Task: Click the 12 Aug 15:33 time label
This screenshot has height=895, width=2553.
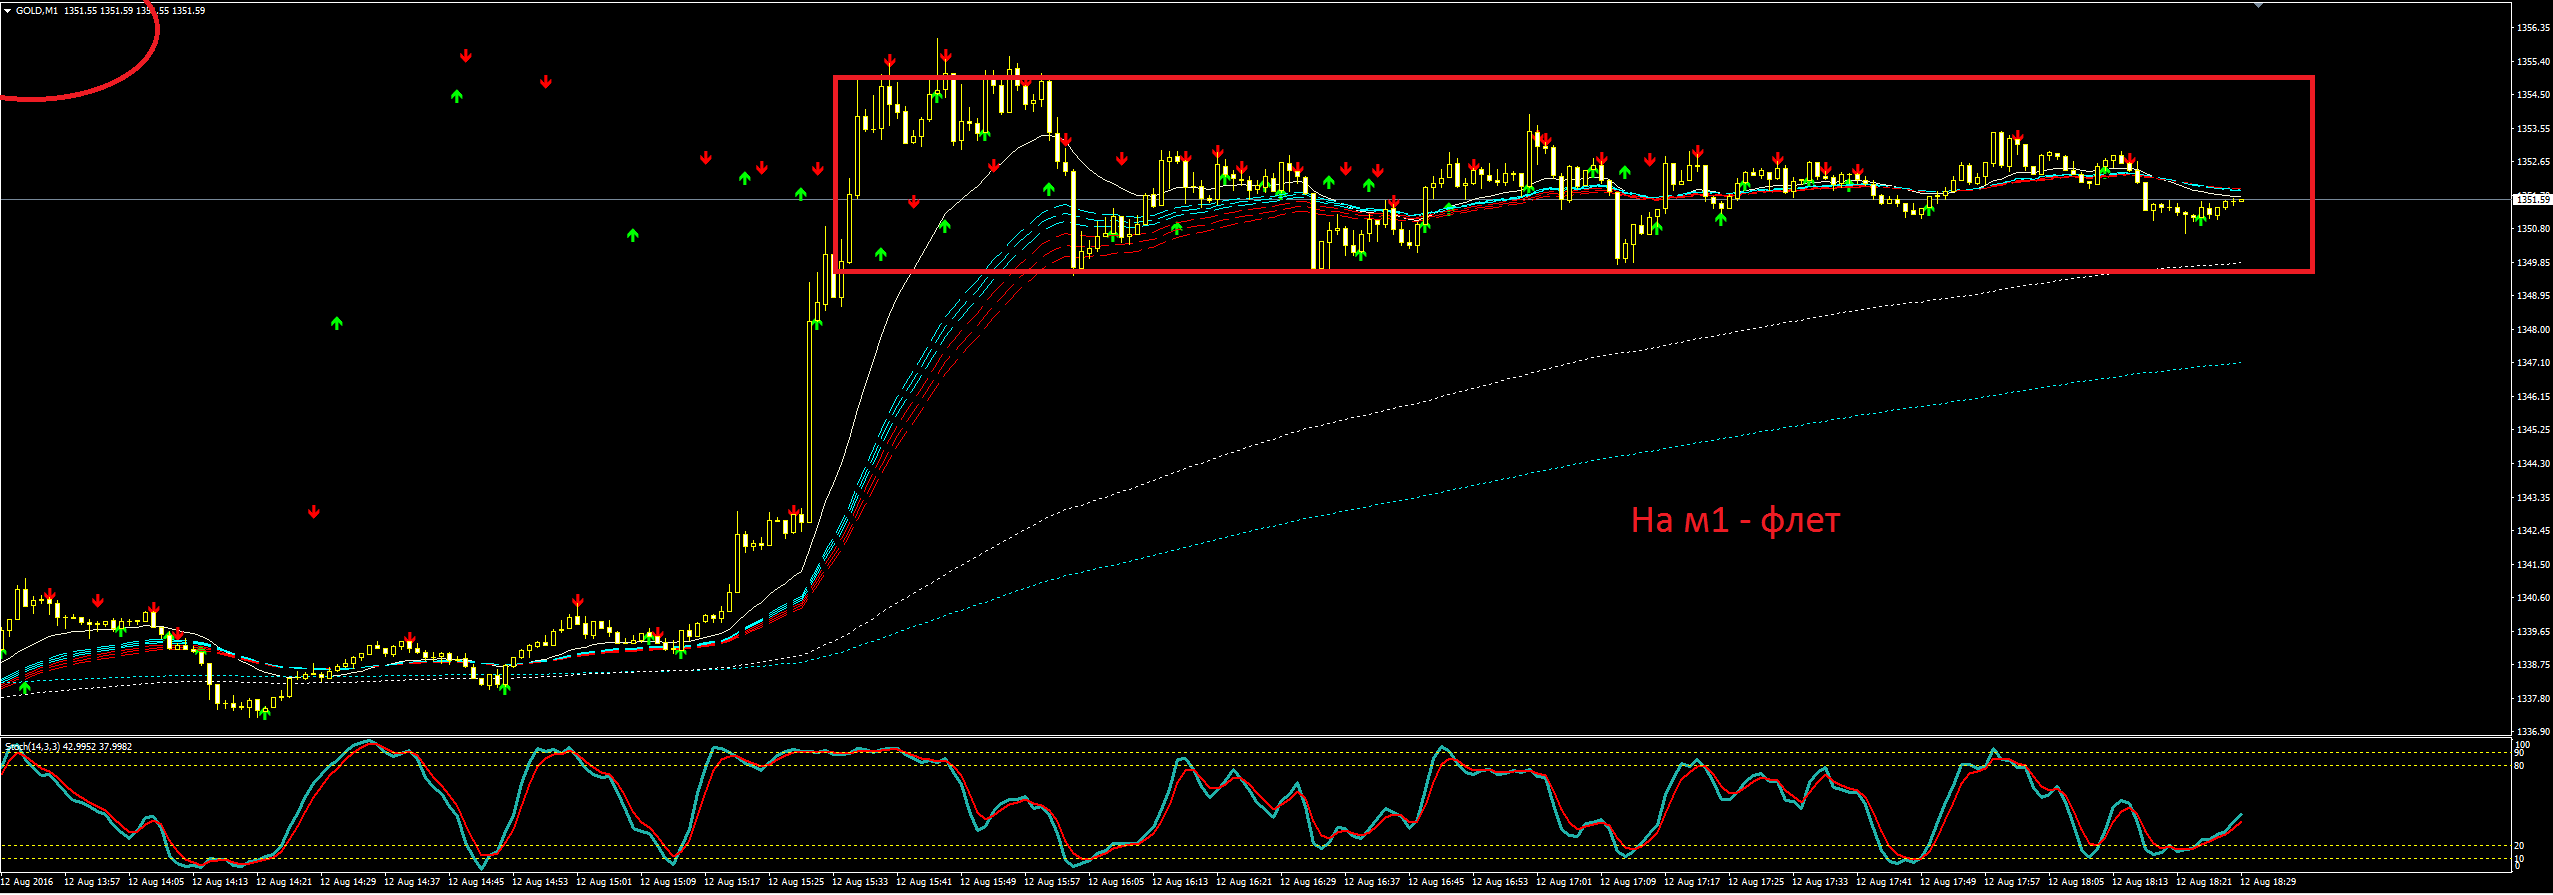Action: pos(860,882)
